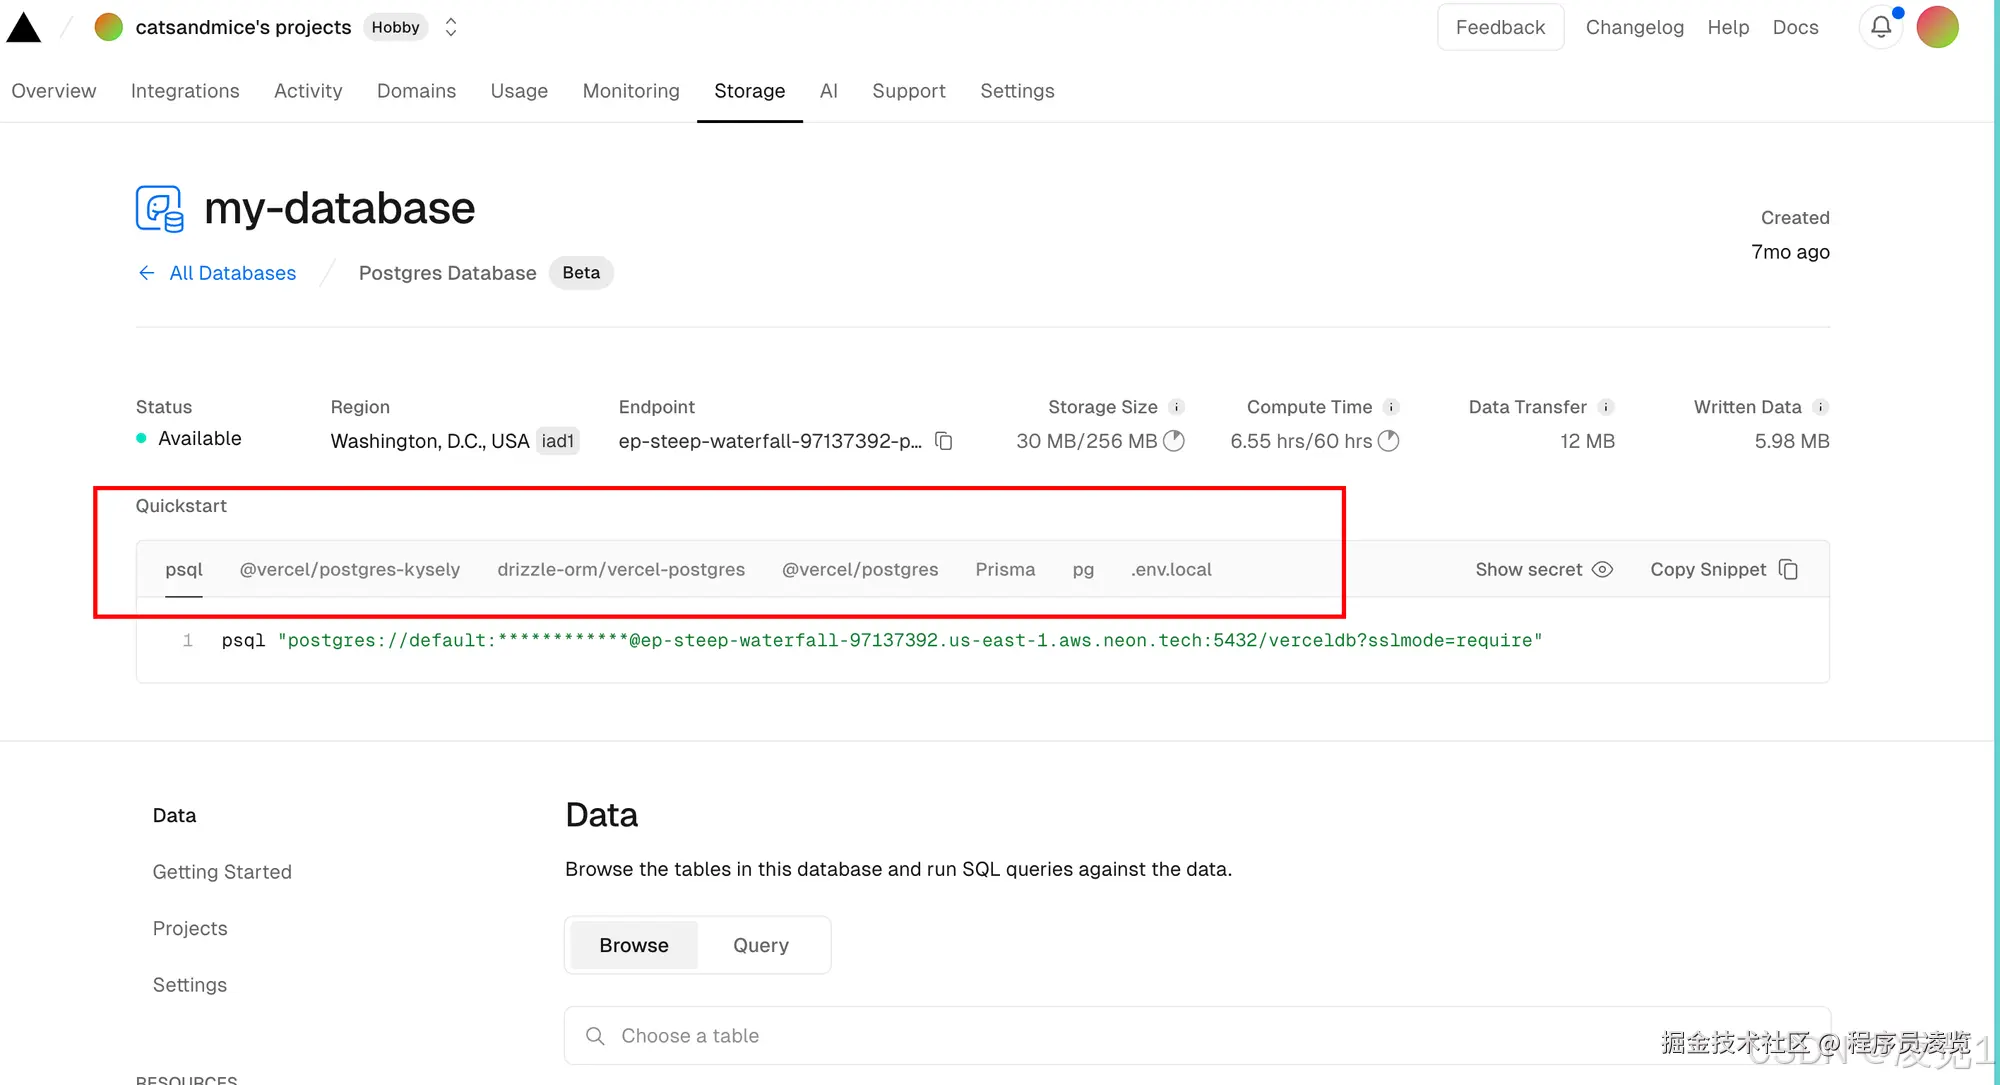
Task: Click the Compute Time info icon
Action: coord(1390,407)
